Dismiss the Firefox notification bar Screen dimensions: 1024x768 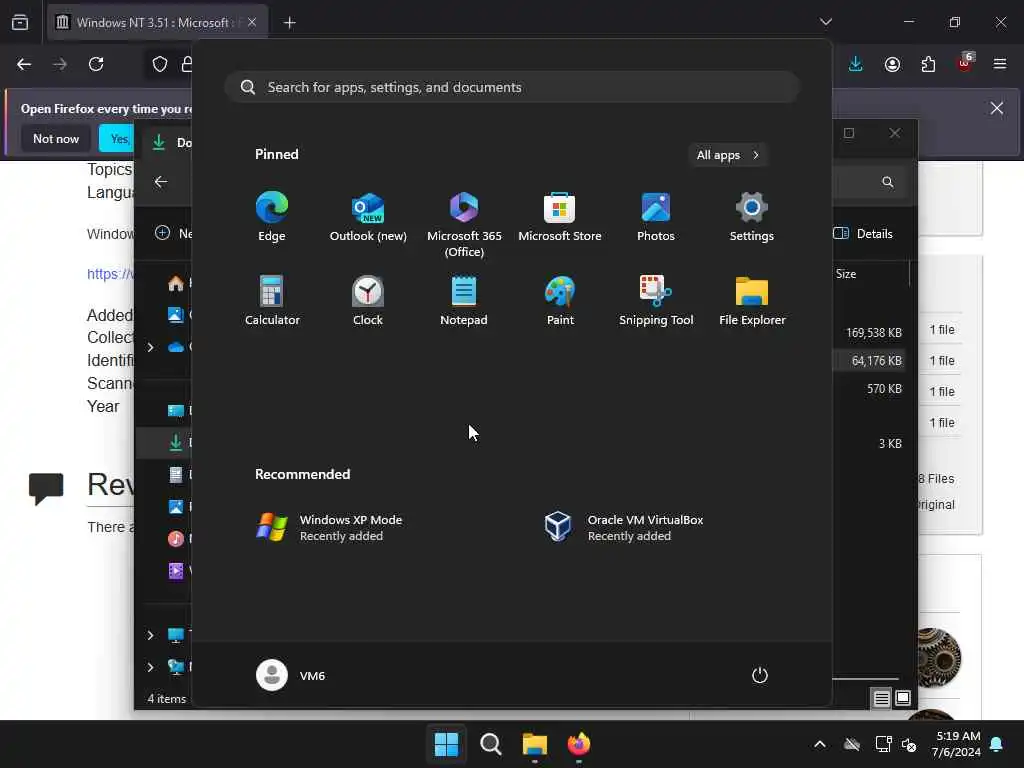click(997, 108)
